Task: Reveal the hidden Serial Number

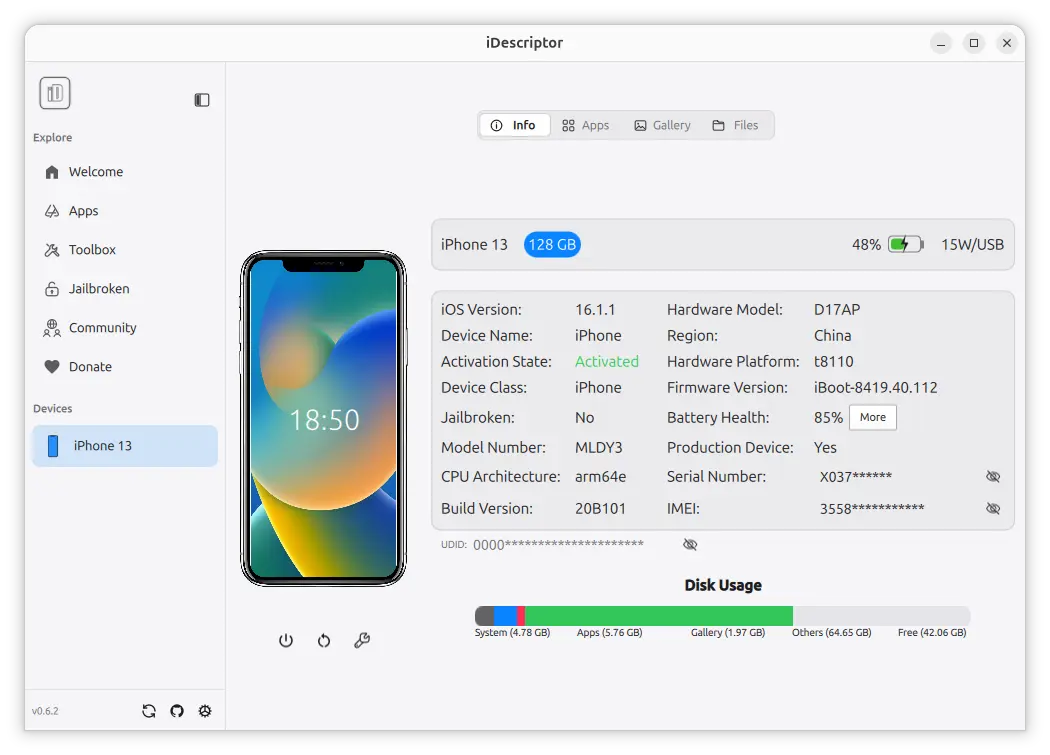Action: pos(993,476)
